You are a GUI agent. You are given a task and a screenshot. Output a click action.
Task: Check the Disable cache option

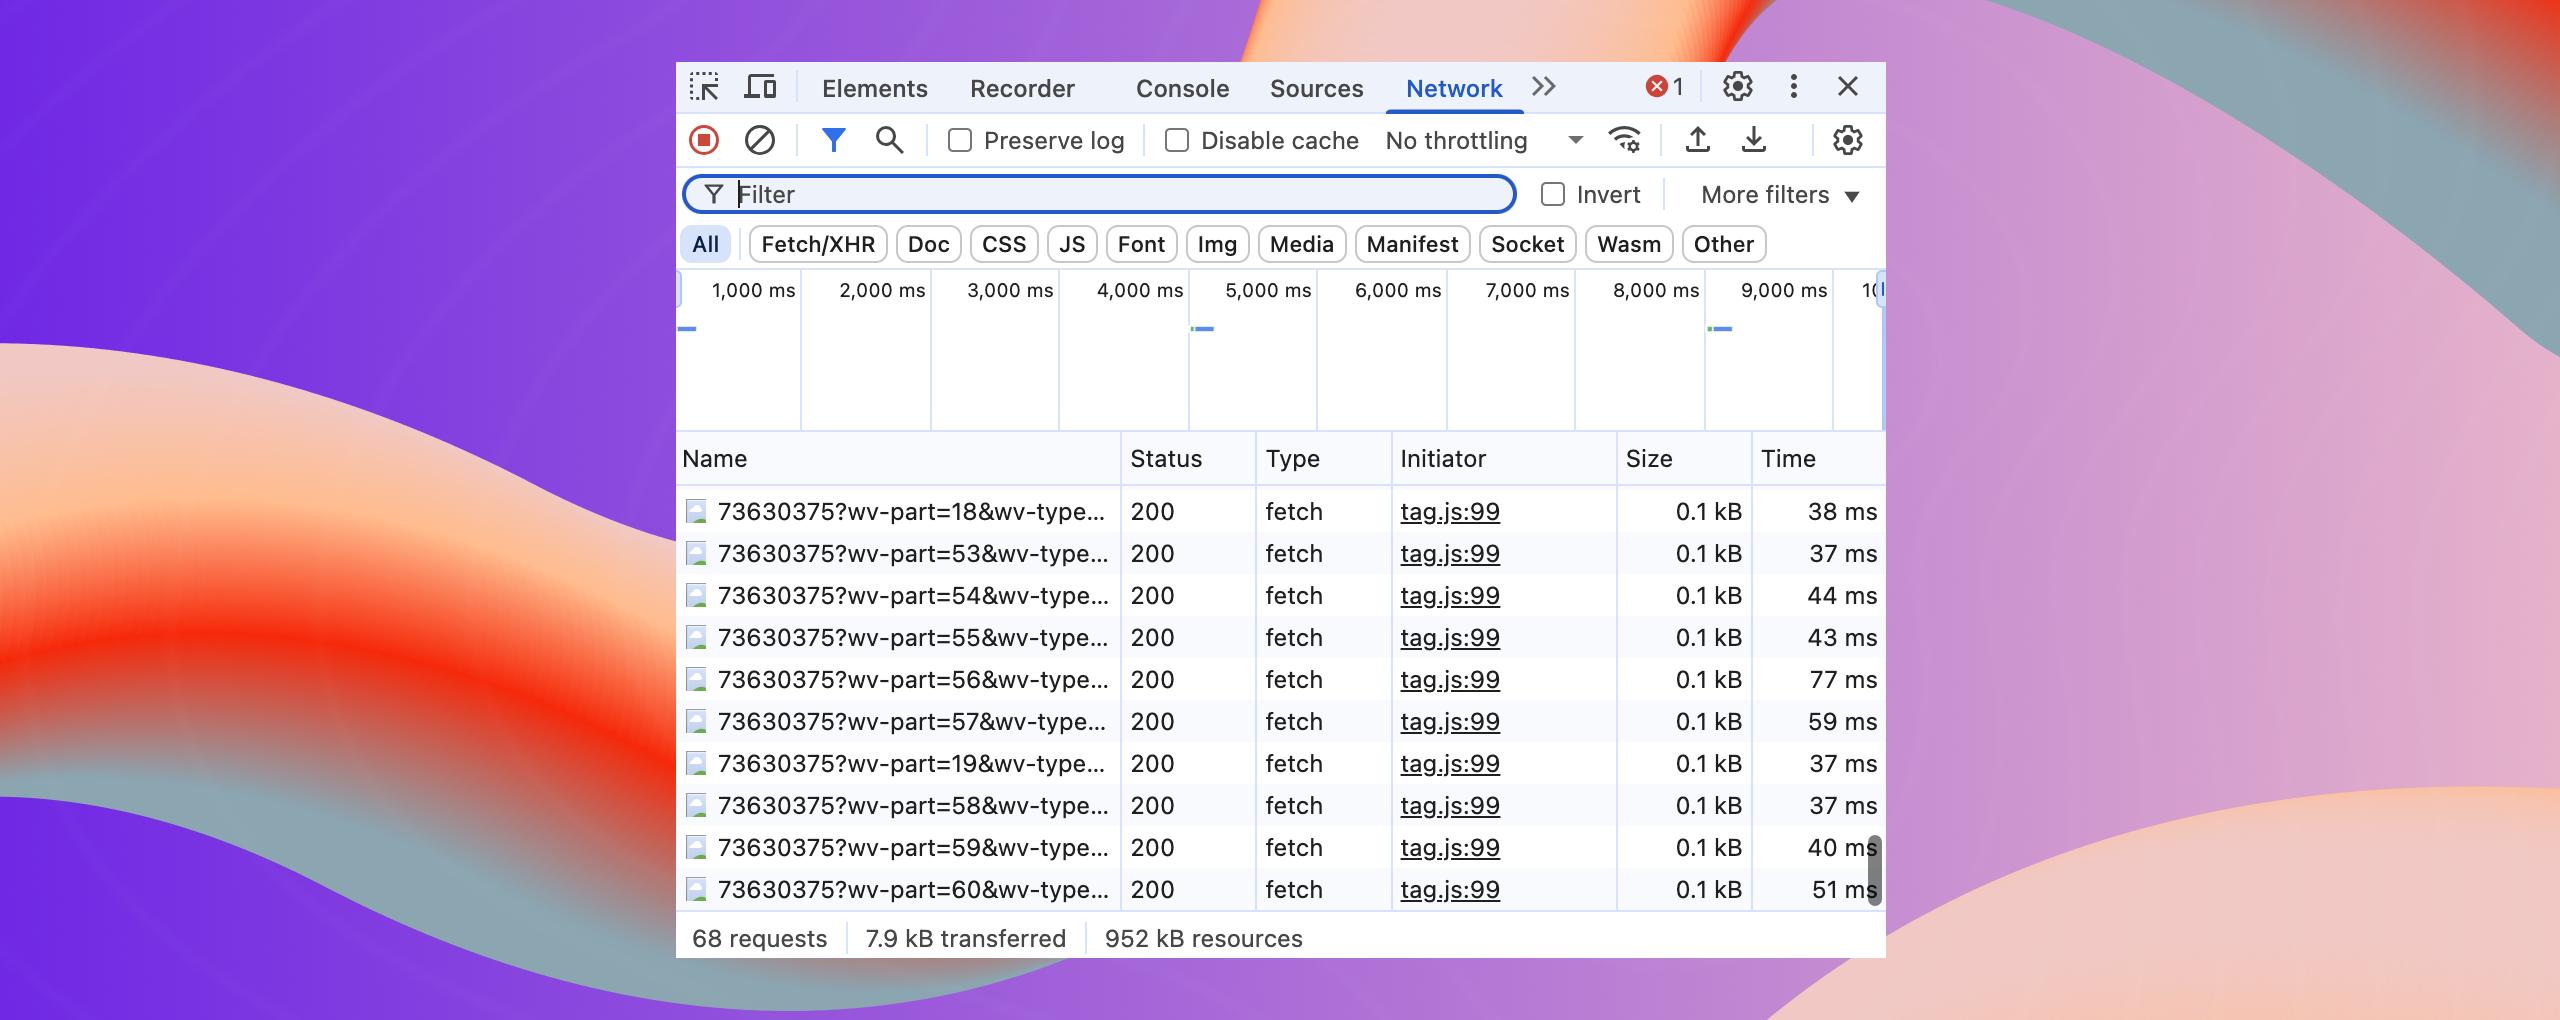coord(1177,141)
